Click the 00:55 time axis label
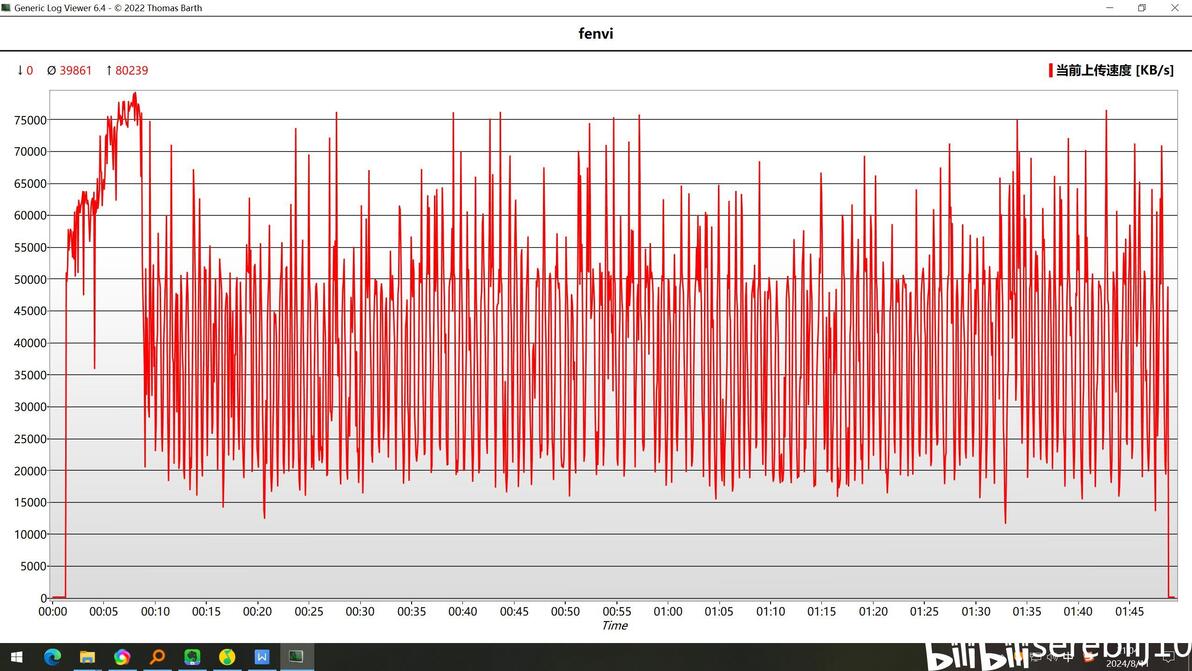The width and height of the screenshot is (1192, 671). pyautogui.click(x=617, y=611)
